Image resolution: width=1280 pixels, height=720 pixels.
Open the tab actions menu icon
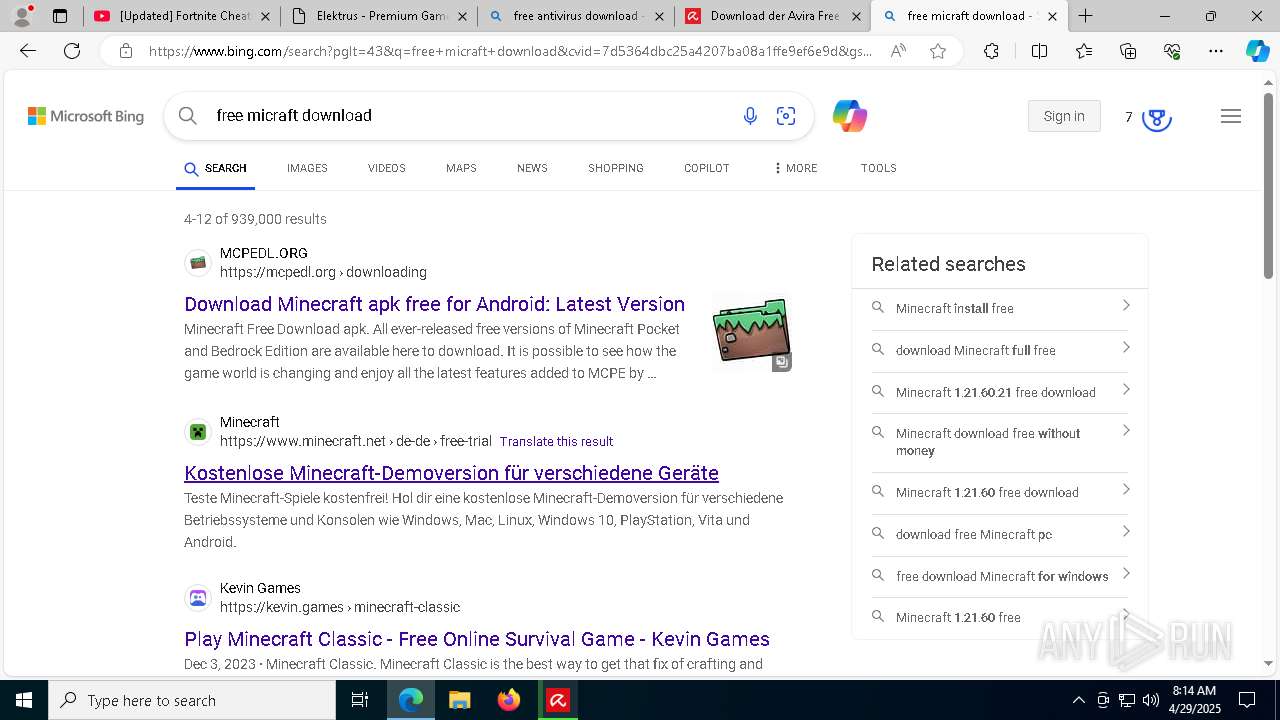[x=60, y=16]
